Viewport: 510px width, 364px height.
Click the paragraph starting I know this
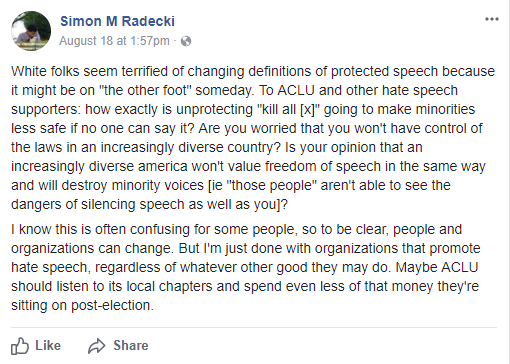[246, 267]
